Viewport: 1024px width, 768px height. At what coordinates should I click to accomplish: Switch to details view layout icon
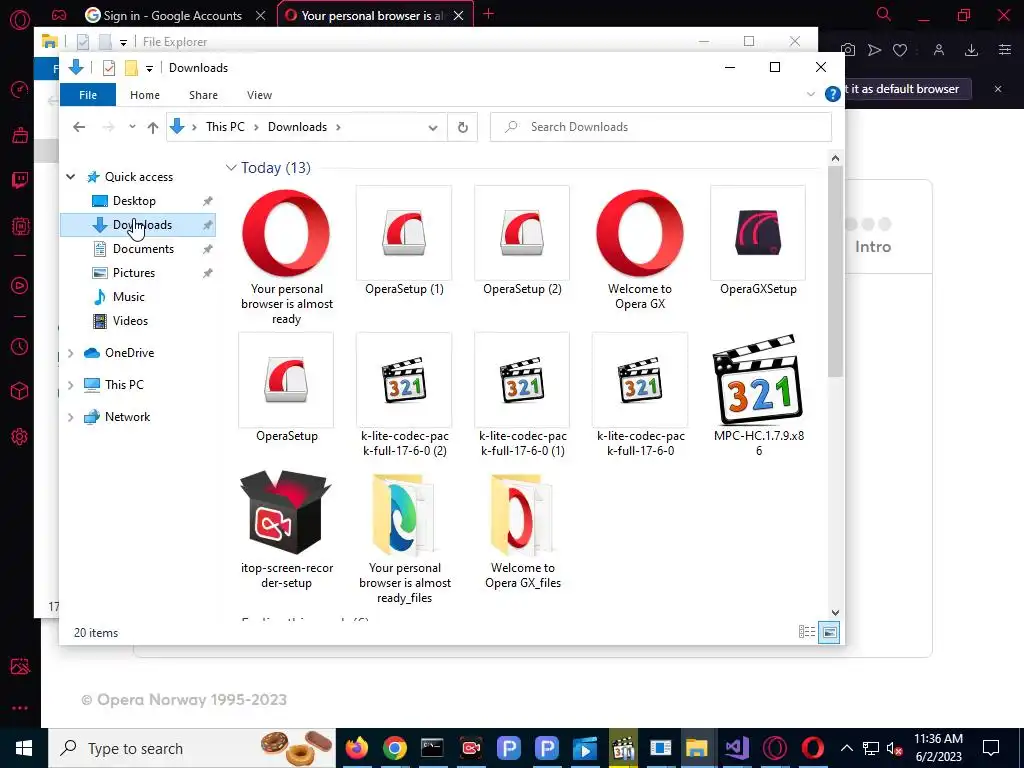(807, 632)
